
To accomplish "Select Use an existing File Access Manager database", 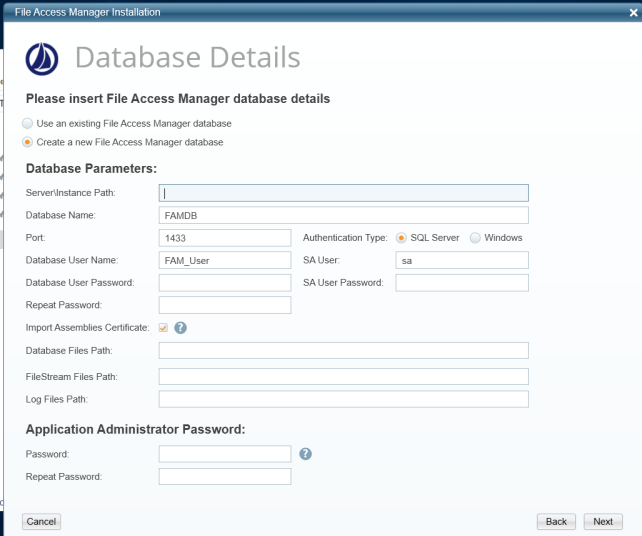I will click(27, 123).
